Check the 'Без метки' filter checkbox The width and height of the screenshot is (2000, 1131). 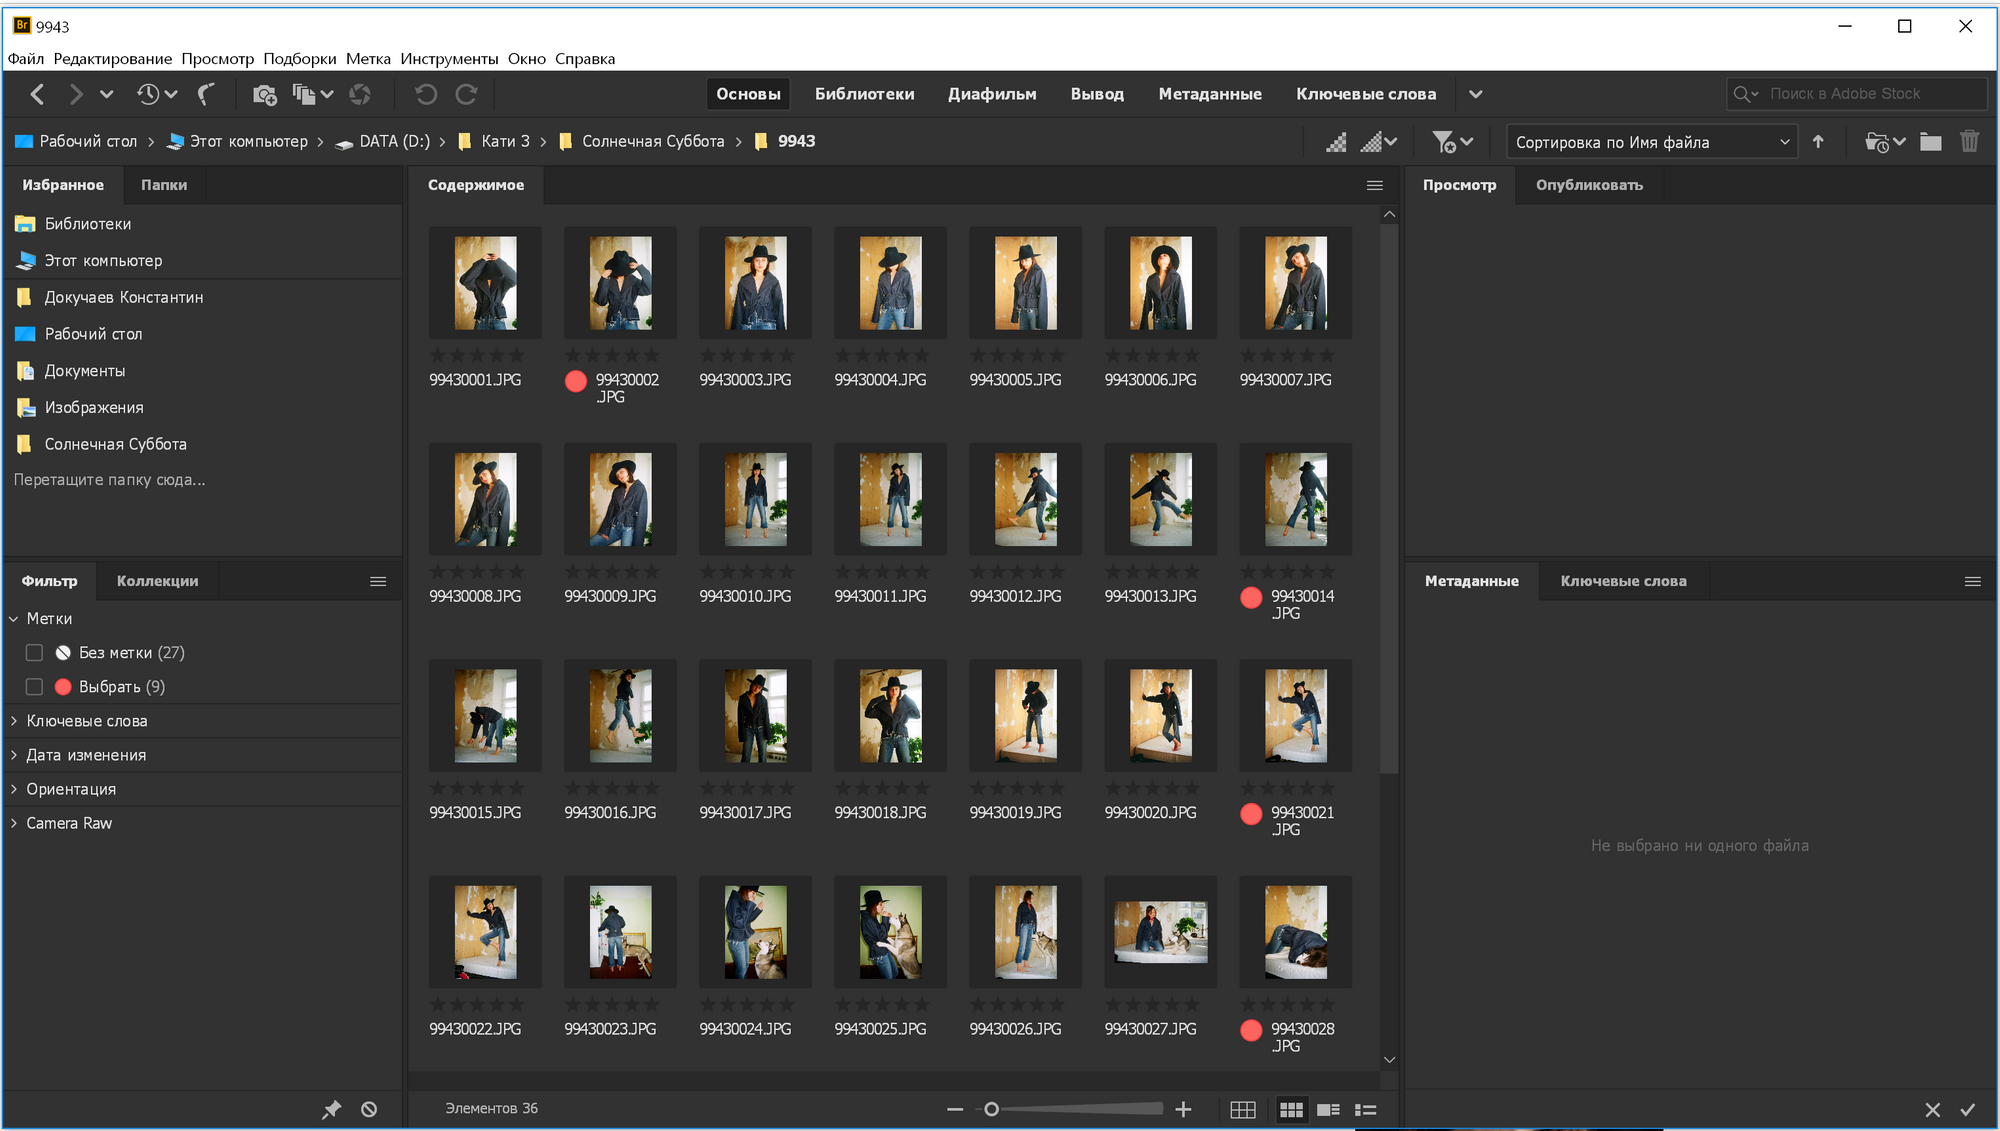click(34, 653)
